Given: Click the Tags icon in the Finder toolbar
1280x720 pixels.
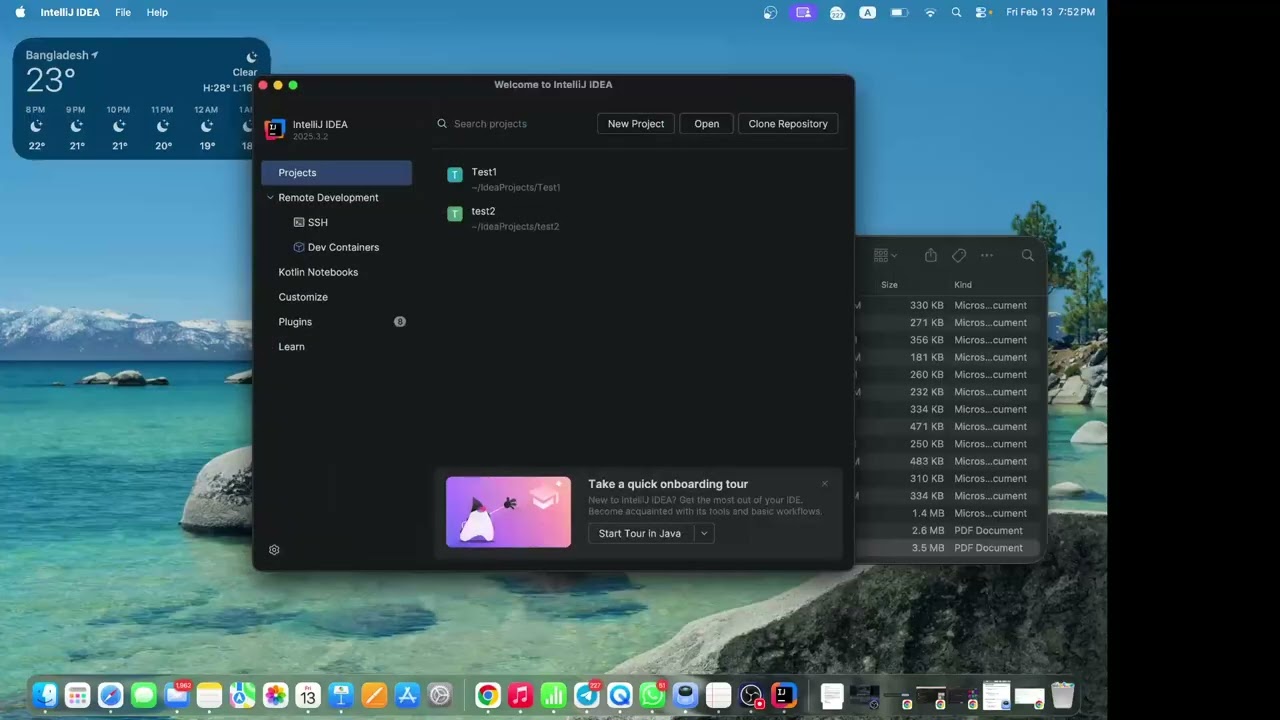Looking at the screenshot, I should [959, 255].
